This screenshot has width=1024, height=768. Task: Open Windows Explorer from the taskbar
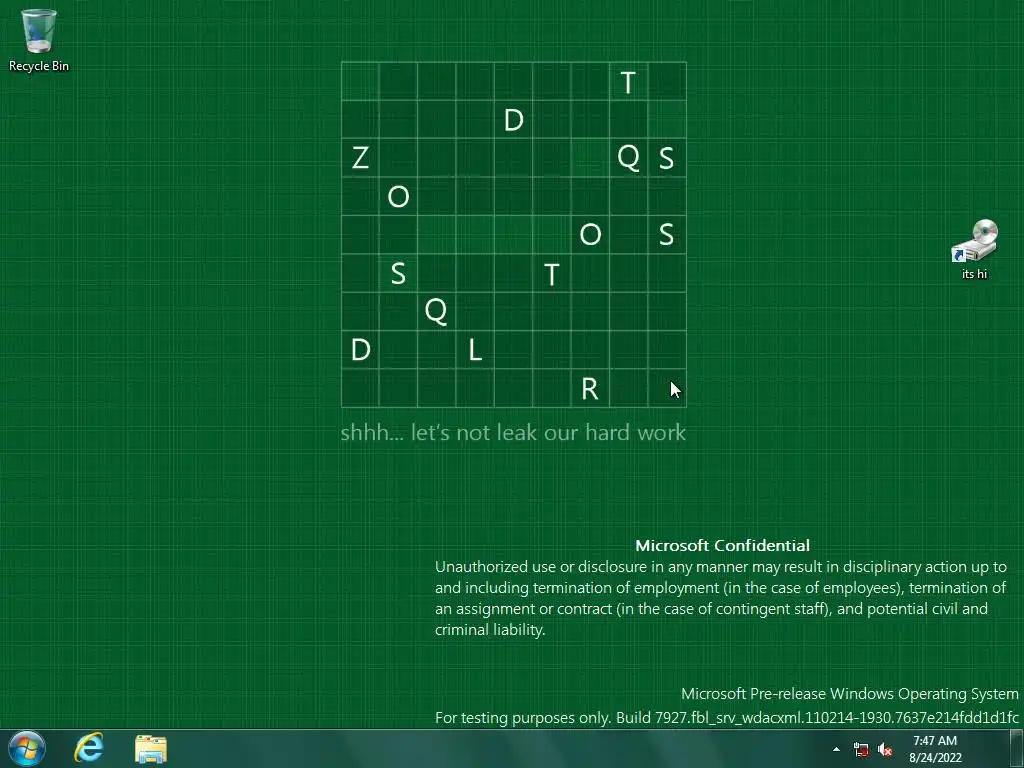[x=151, y=748]
